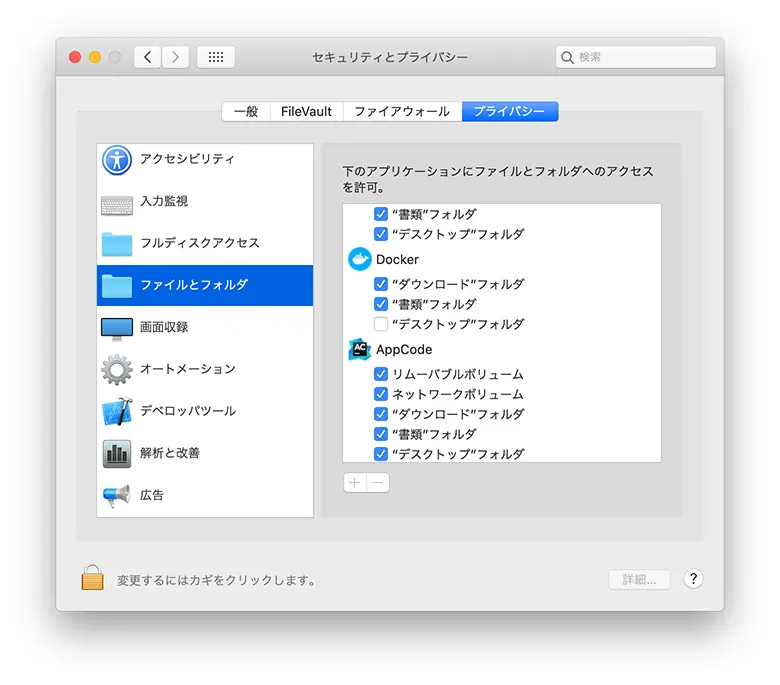Click the plus button below the list
This screenshot has height=685, width=780.
[x=355, y=483]
